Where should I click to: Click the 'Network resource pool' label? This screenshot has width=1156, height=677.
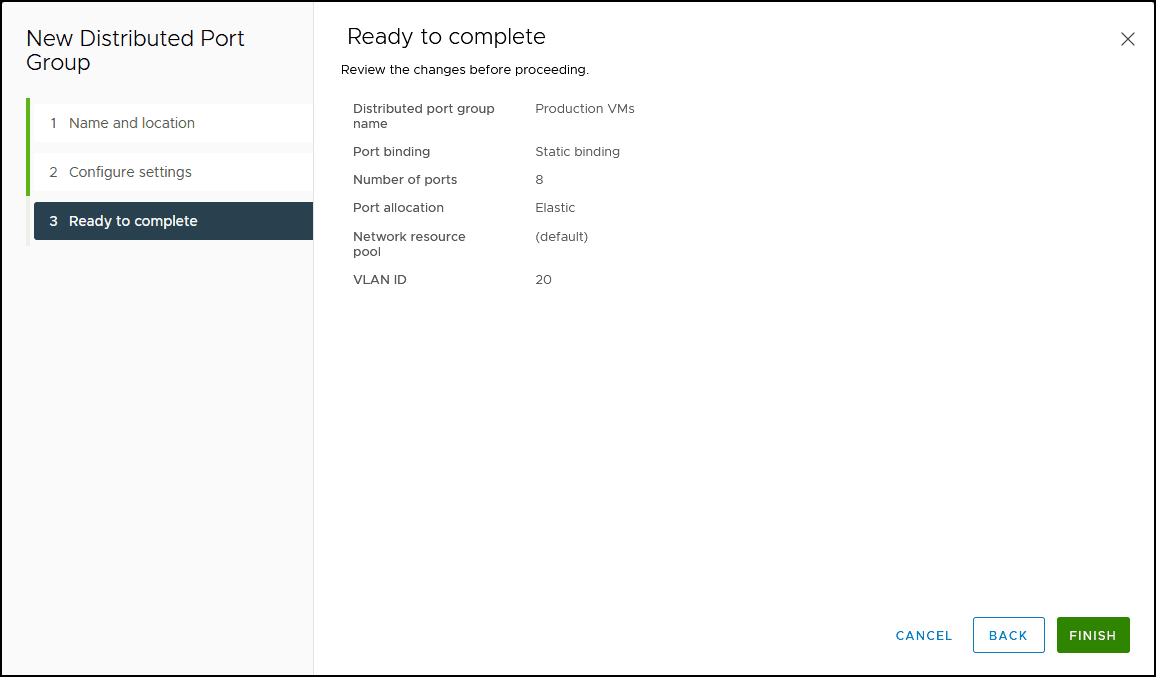pos(408,244)
